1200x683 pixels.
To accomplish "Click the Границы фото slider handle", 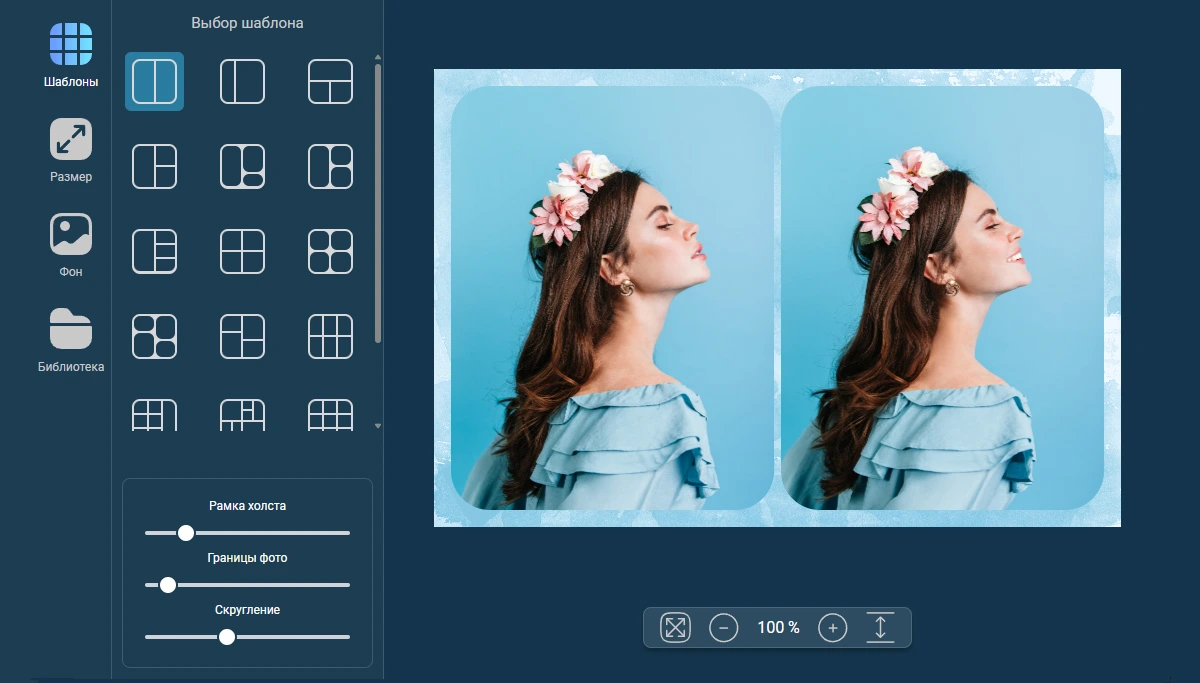I will pyautogui.click(x=168, y=585).
